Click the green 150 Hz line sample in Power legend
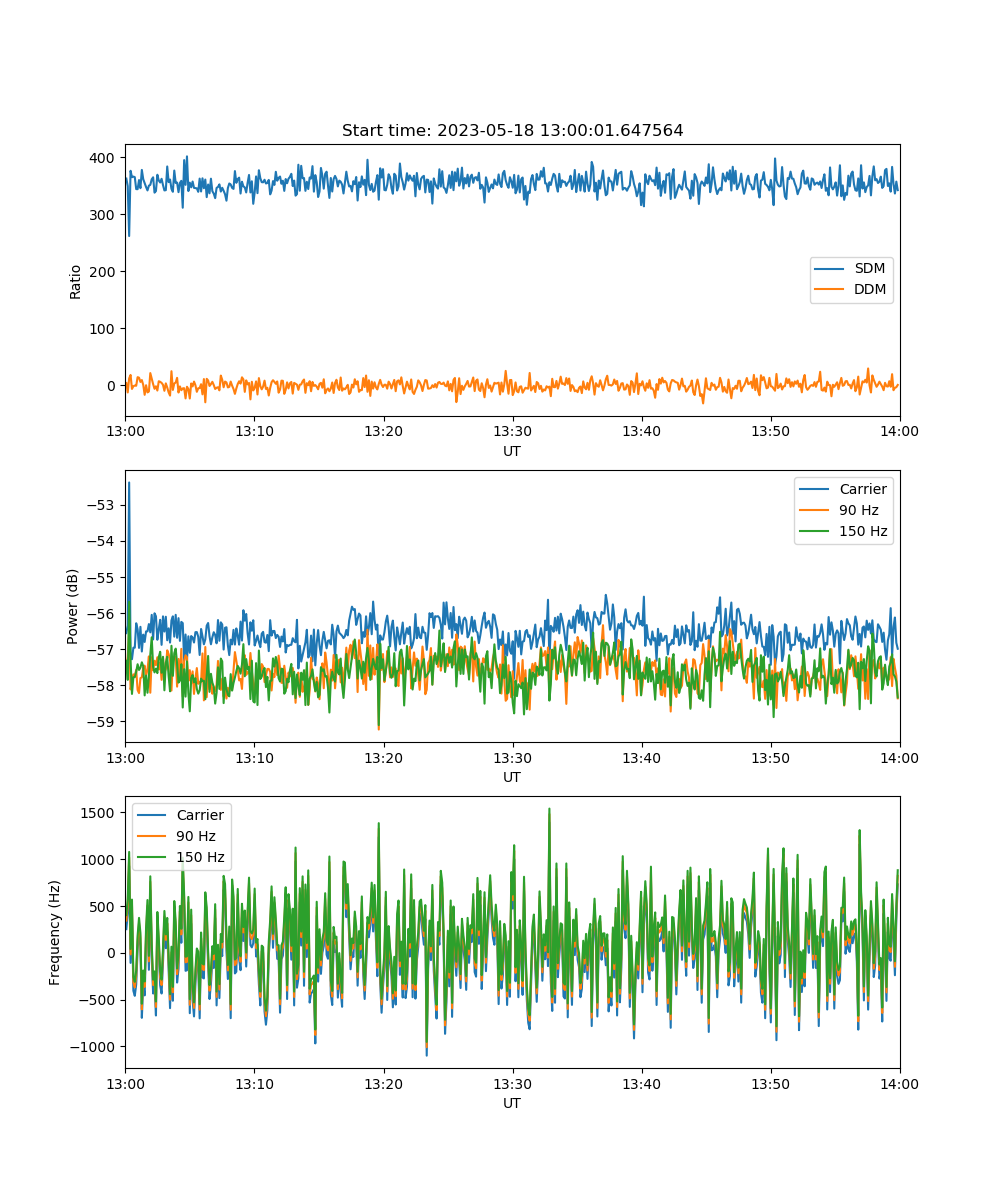The width and height of the screenshot is (1000, 1200). pyautogui.click(x=816, y=532)
